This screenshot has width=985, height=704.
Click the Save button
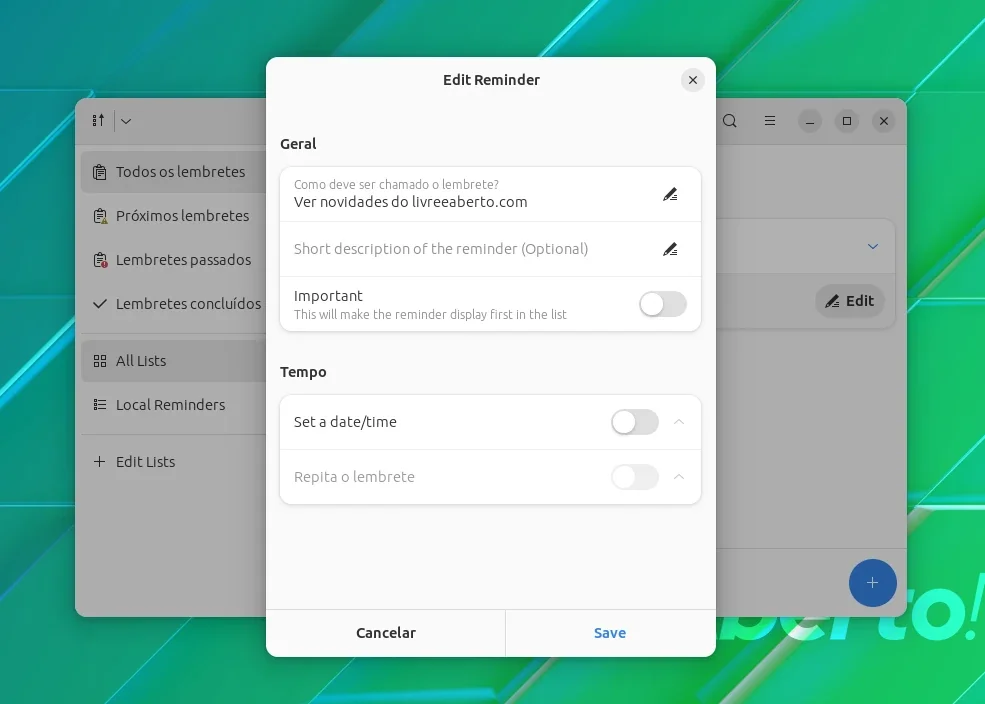click(610, 633)
